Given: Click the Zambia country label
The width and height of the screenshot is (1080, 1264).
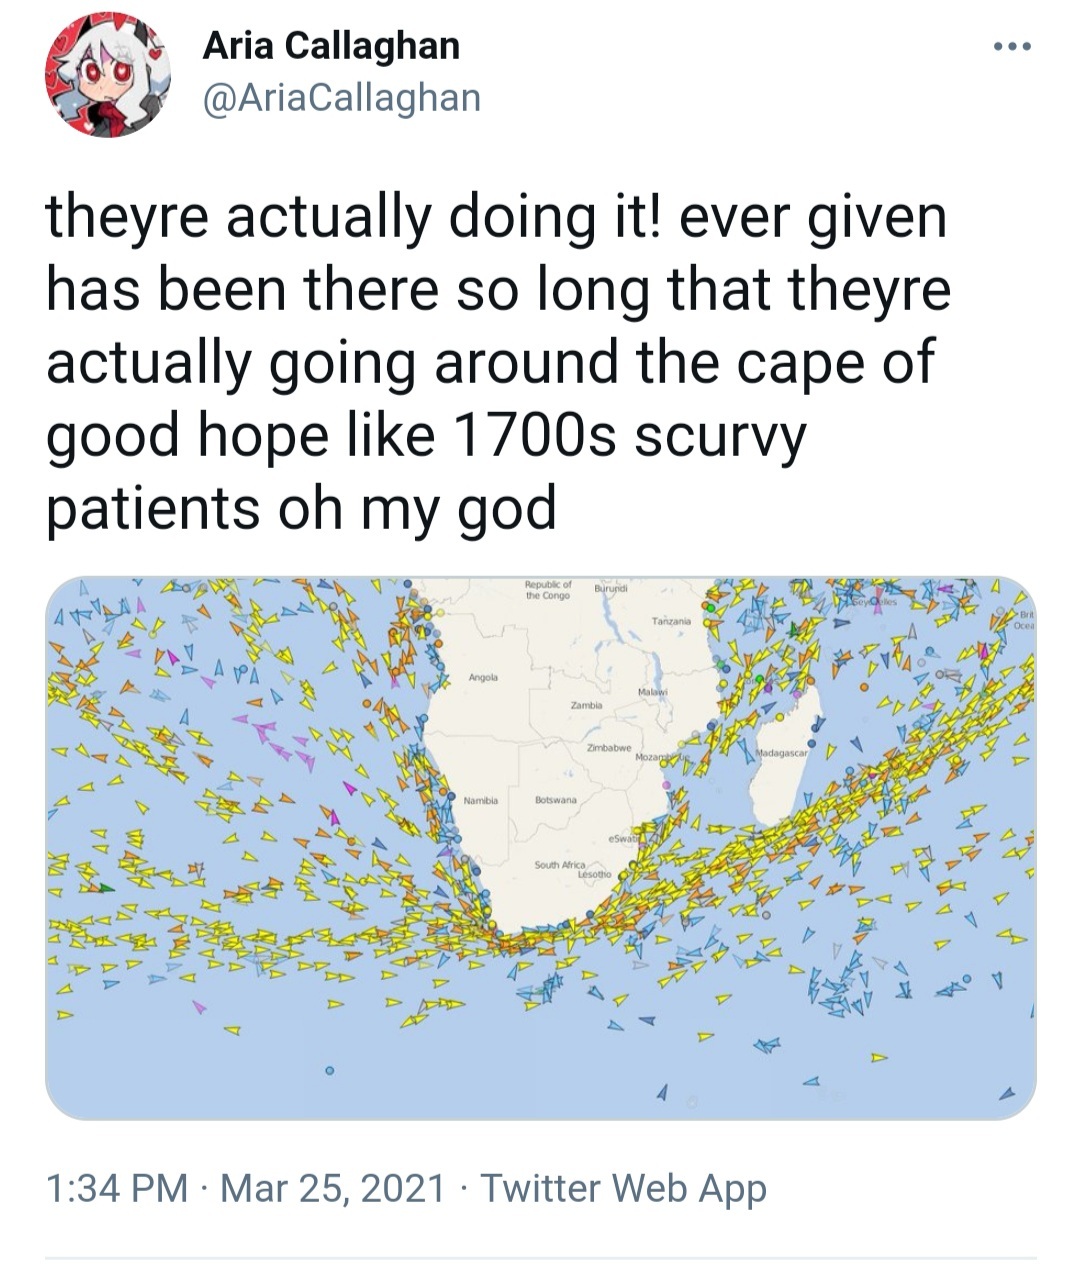Looking at the screenshot, I should click(585, 705).
